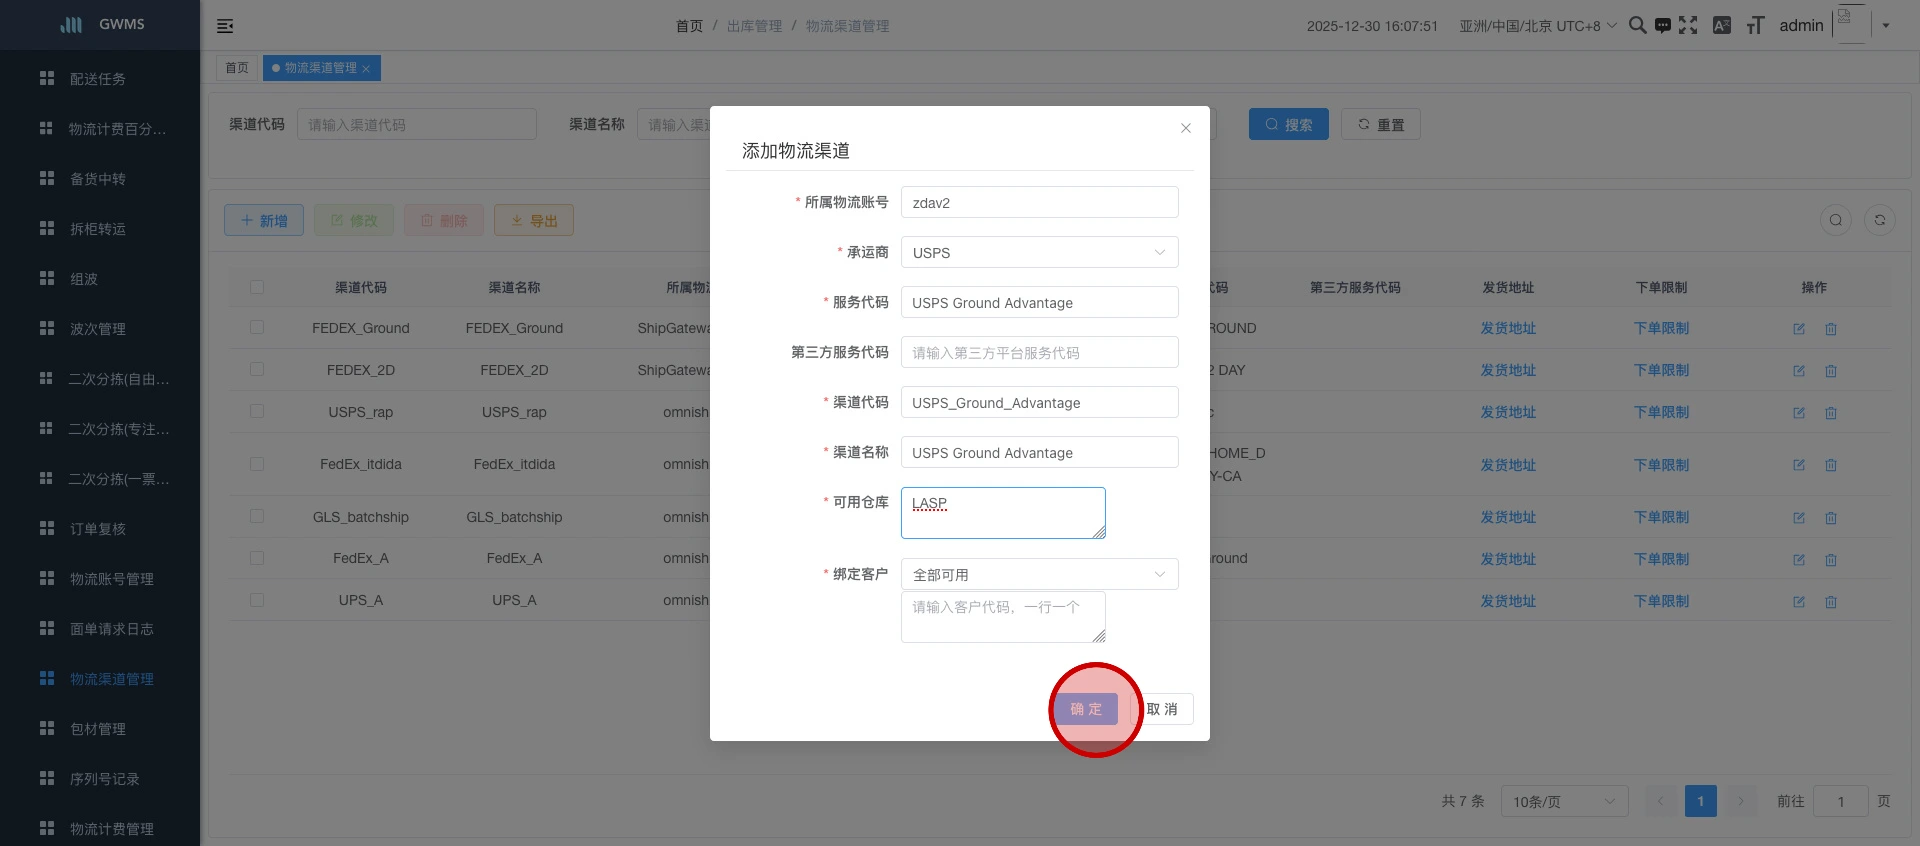Click delete icon for FEDEX_Ground row
Image resolution: width=1920 pixels, height=846 pixels.
point(1831,329)
